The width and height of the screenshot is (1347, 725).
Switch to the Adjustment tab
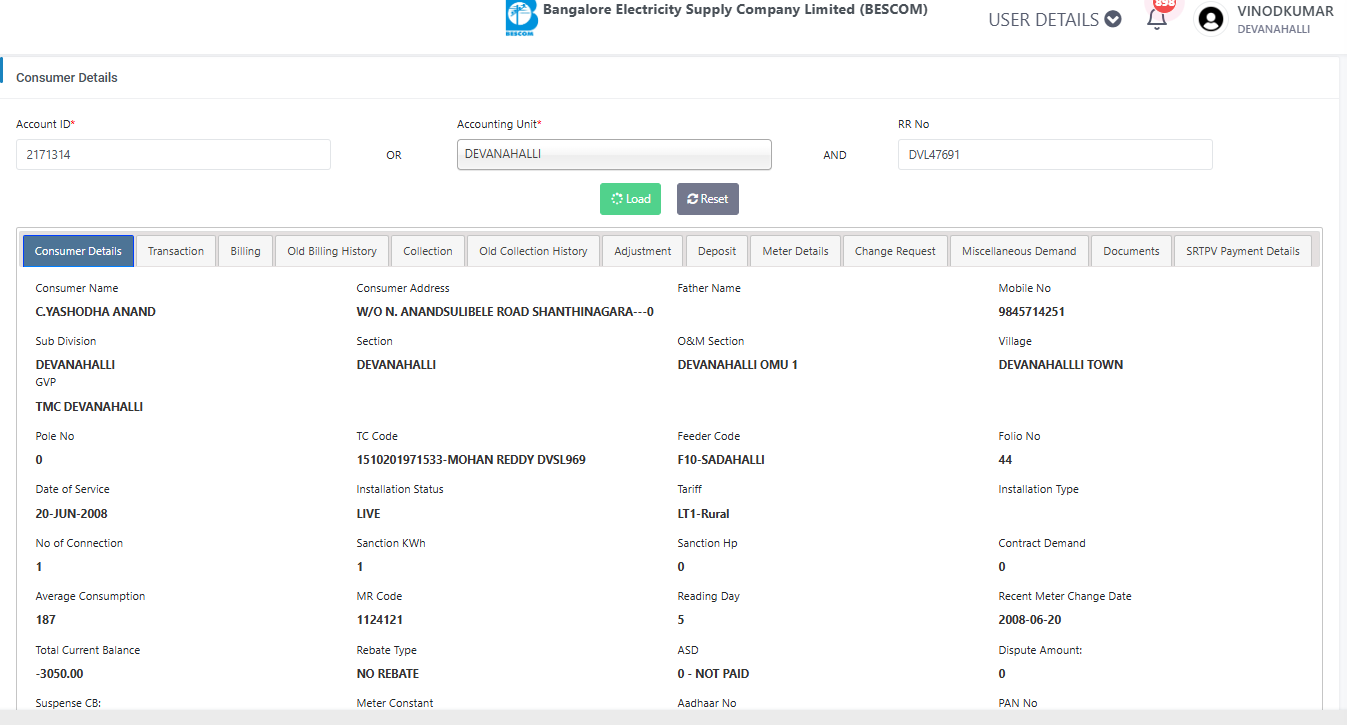coord(643,251)
